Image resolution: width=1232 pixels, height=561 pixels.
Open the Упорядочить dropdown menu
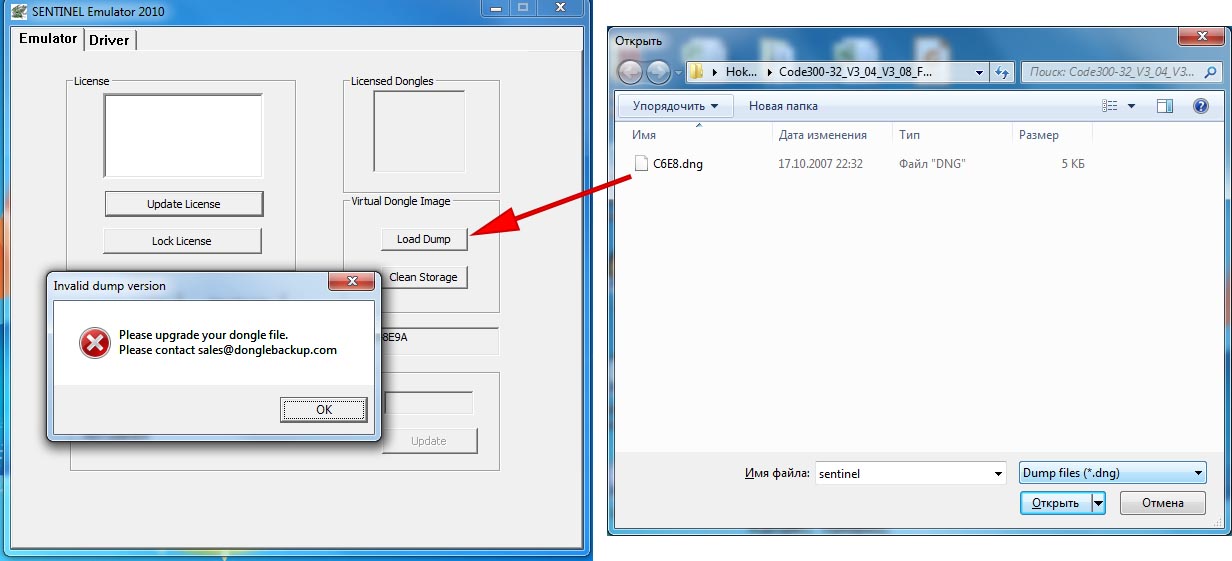[675, 105]
